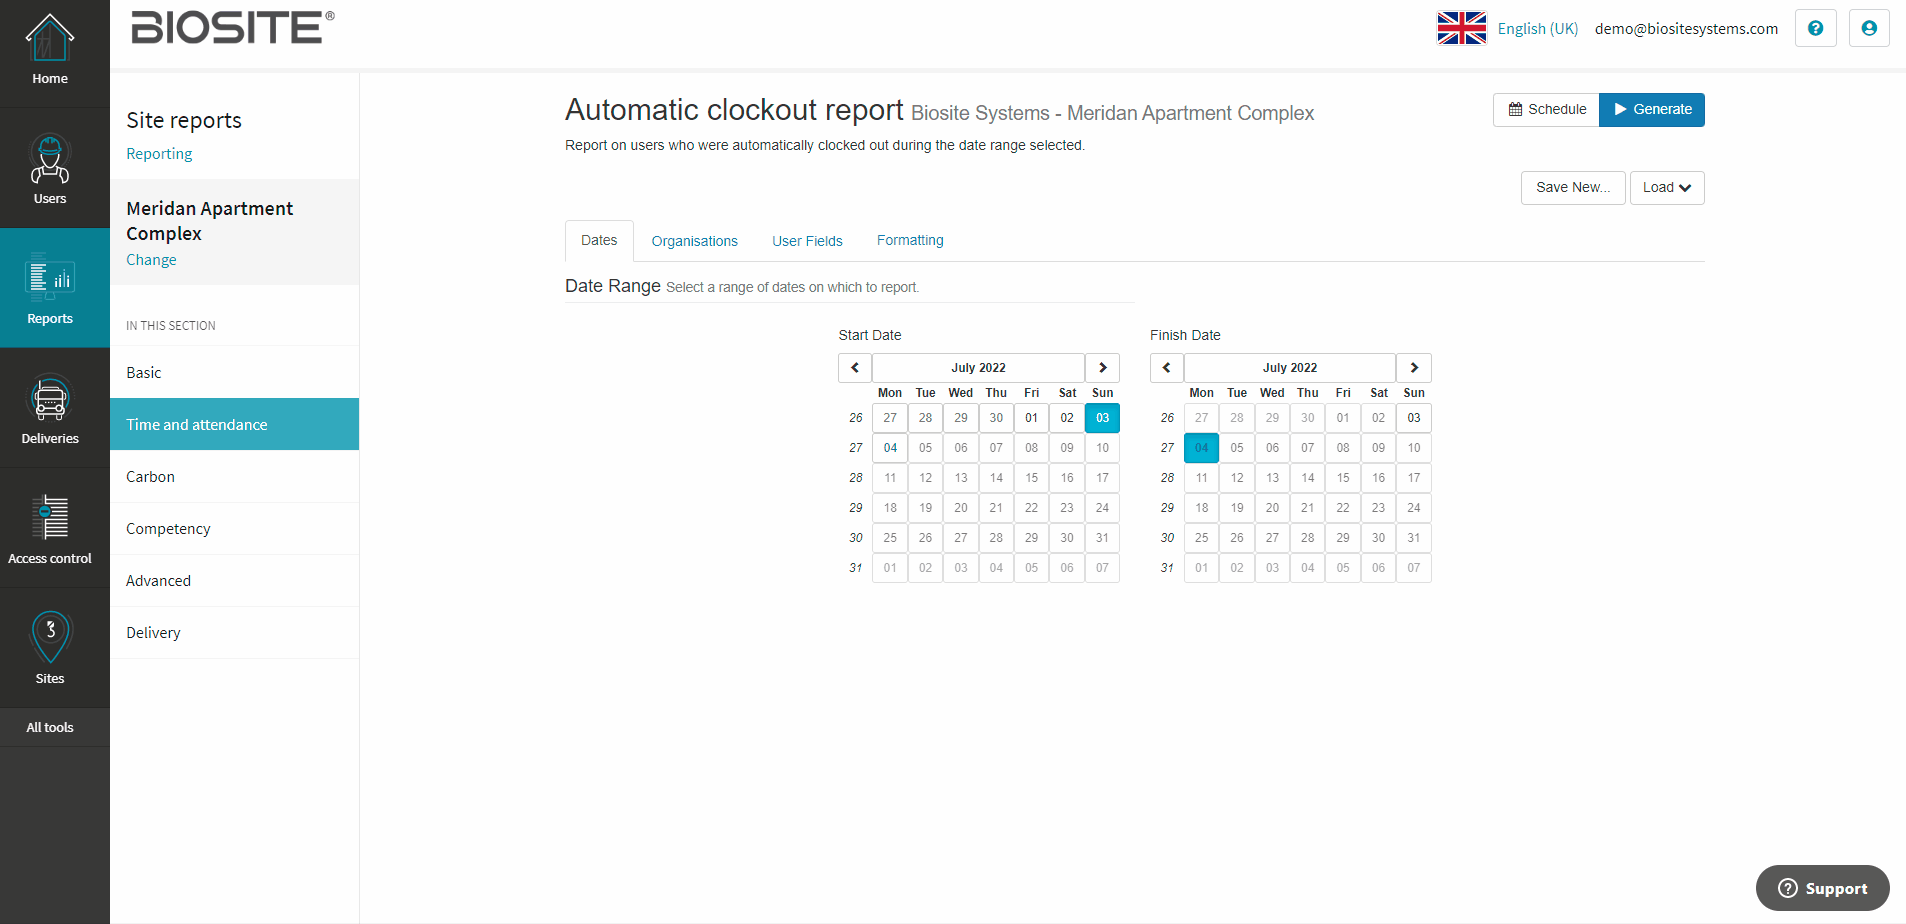The image size is (1906, 924).
Task: Click Save New... button
Action: [1573, 188]
